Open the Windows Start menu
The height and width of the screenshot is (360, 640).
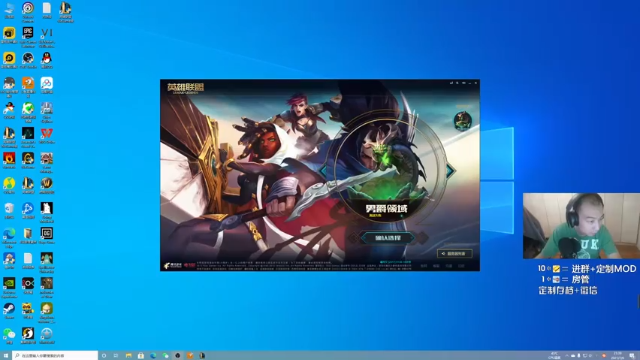click(6, 356)
